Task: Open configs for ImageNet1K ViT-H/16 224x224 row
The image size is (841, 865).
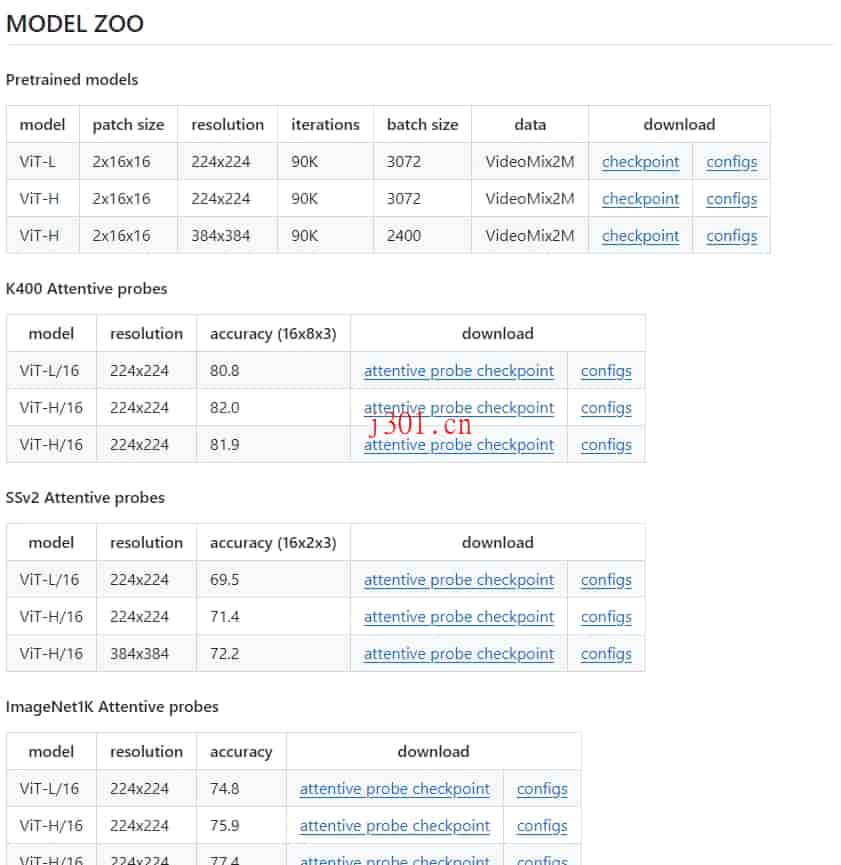Action: (542, 826)
